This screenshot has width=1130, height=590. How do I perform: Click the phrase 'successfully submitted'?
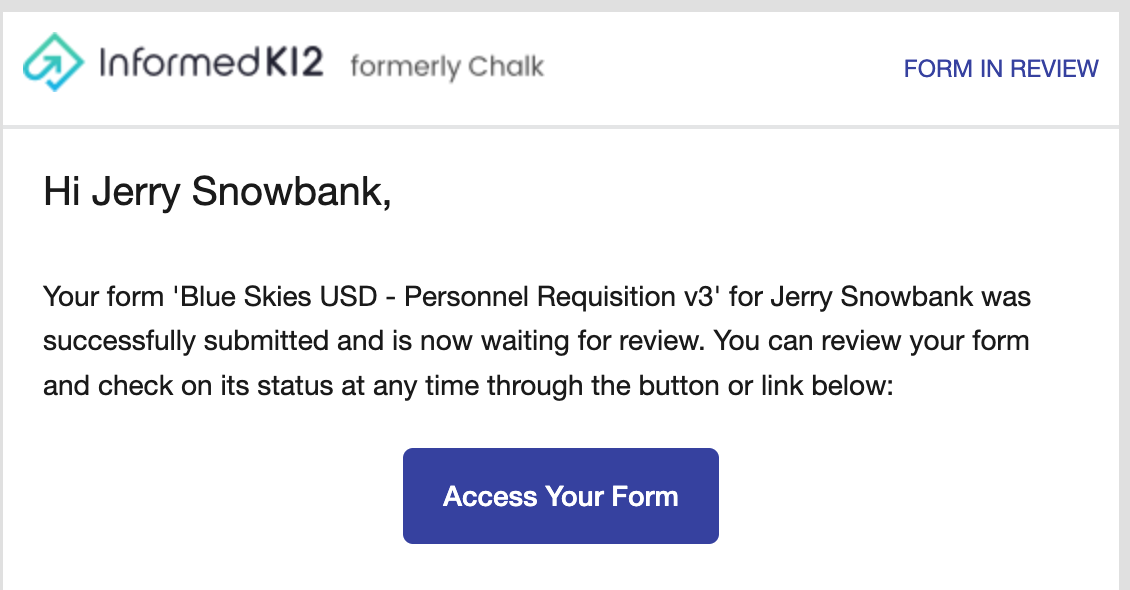185,341
